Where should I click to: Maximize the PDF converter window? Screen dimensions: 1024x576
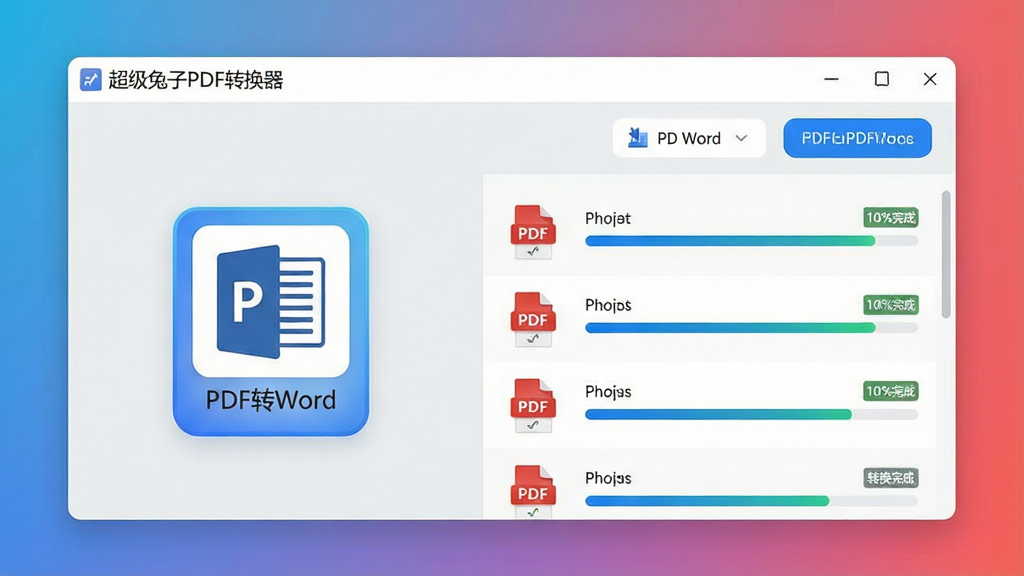[x=882, y=79]
